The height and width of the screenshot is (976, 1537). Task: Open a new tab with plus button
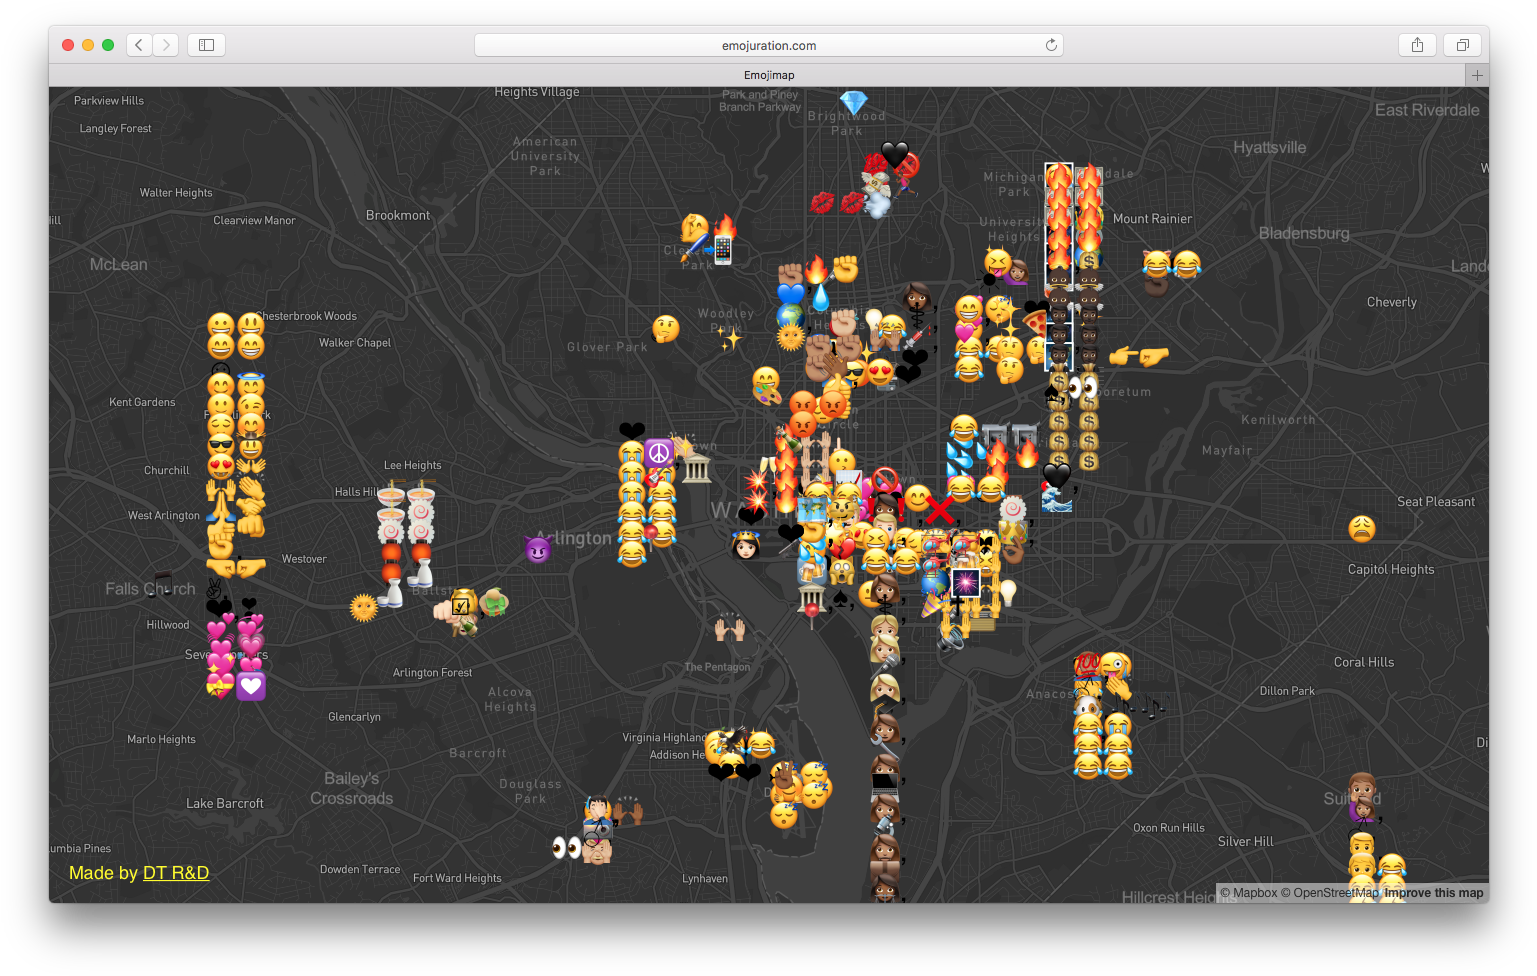[1477, 75]
